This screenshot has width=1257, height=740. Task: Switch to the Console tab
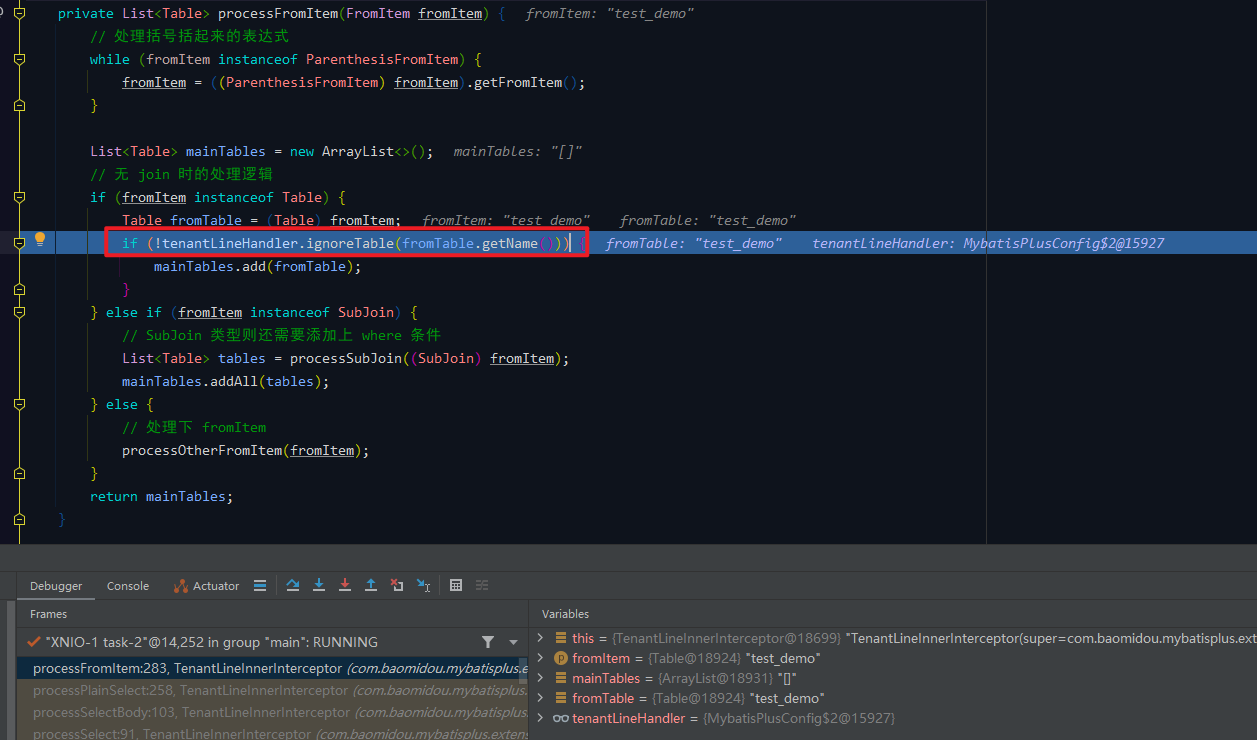[128, 586]
